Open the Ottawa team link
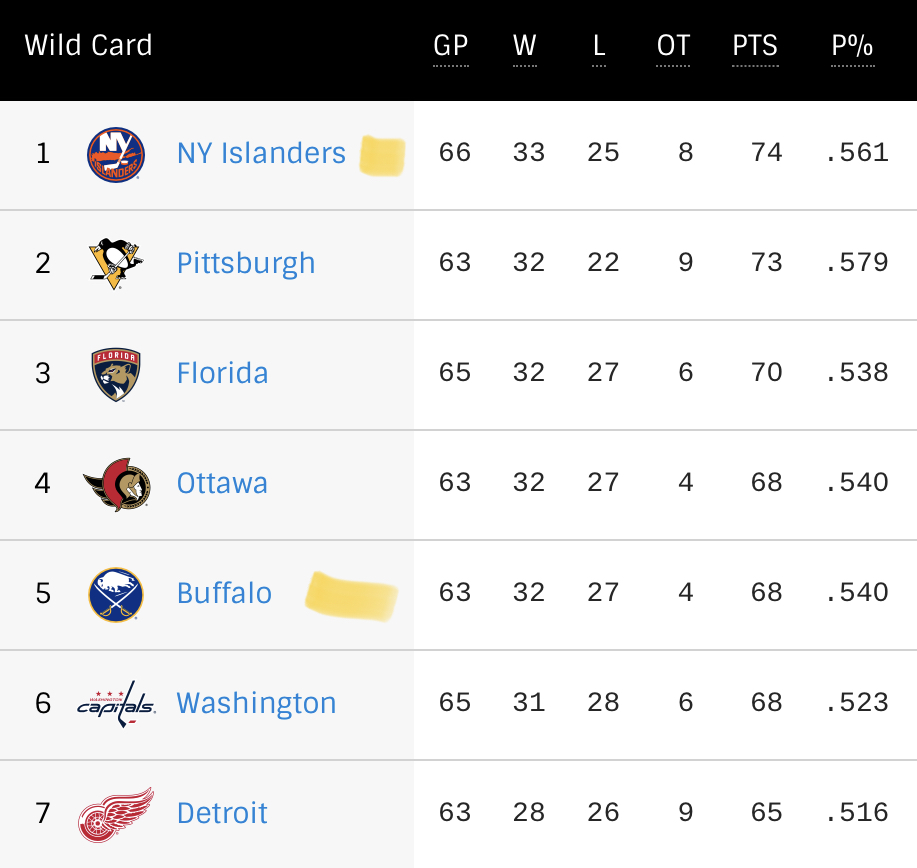 (222, 483)
